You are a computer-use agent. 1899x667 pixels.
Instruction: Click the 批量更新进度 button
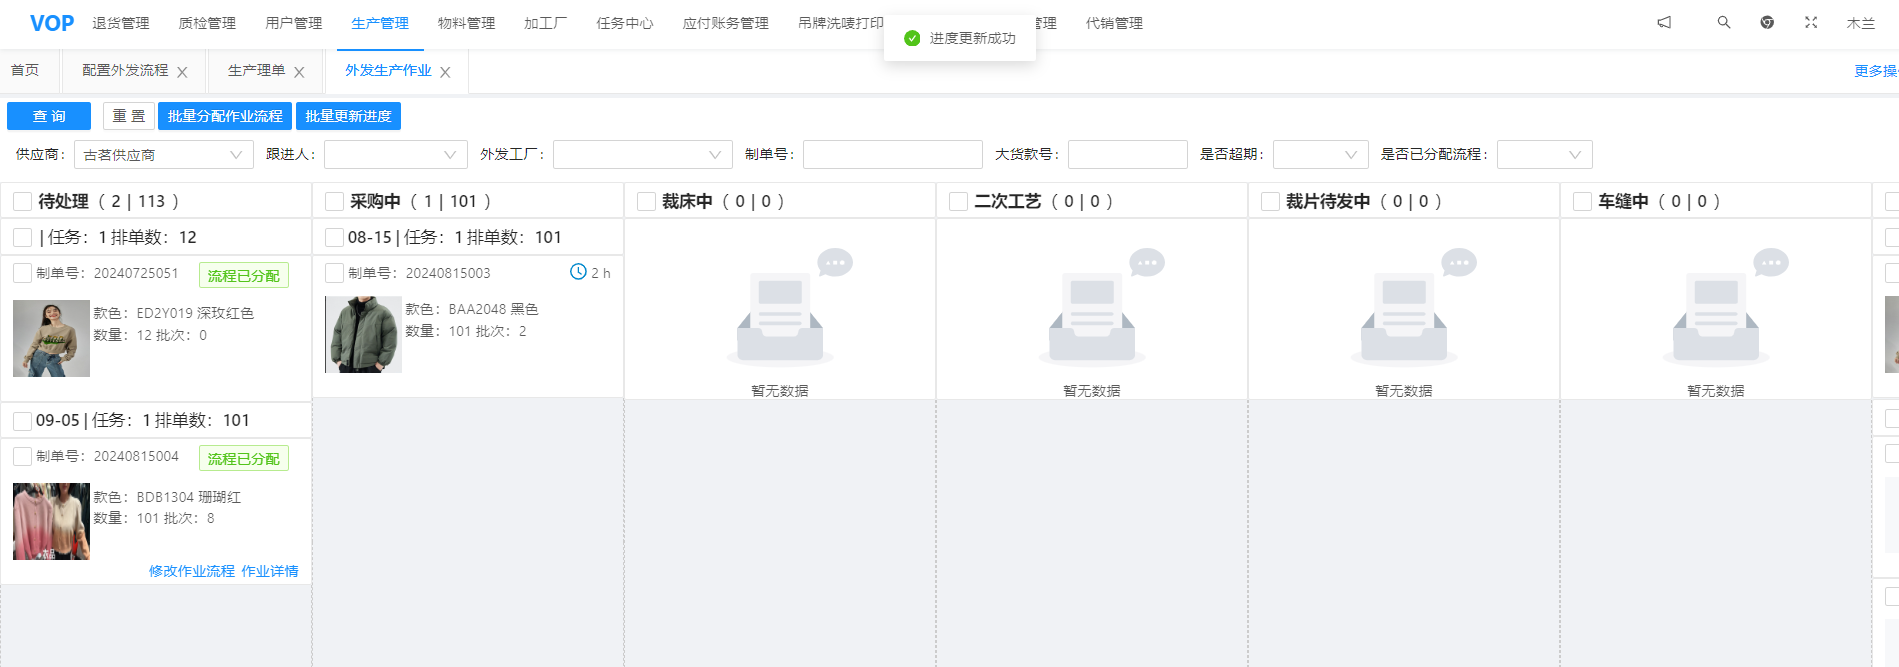pos(348,116)
